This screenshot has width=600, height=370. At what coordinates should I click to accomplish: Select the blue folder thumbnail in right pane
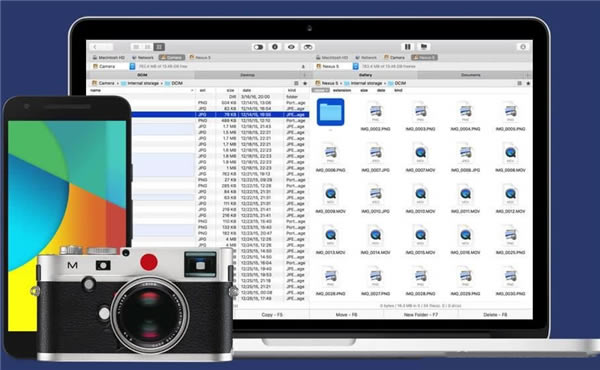coord(331,112)
